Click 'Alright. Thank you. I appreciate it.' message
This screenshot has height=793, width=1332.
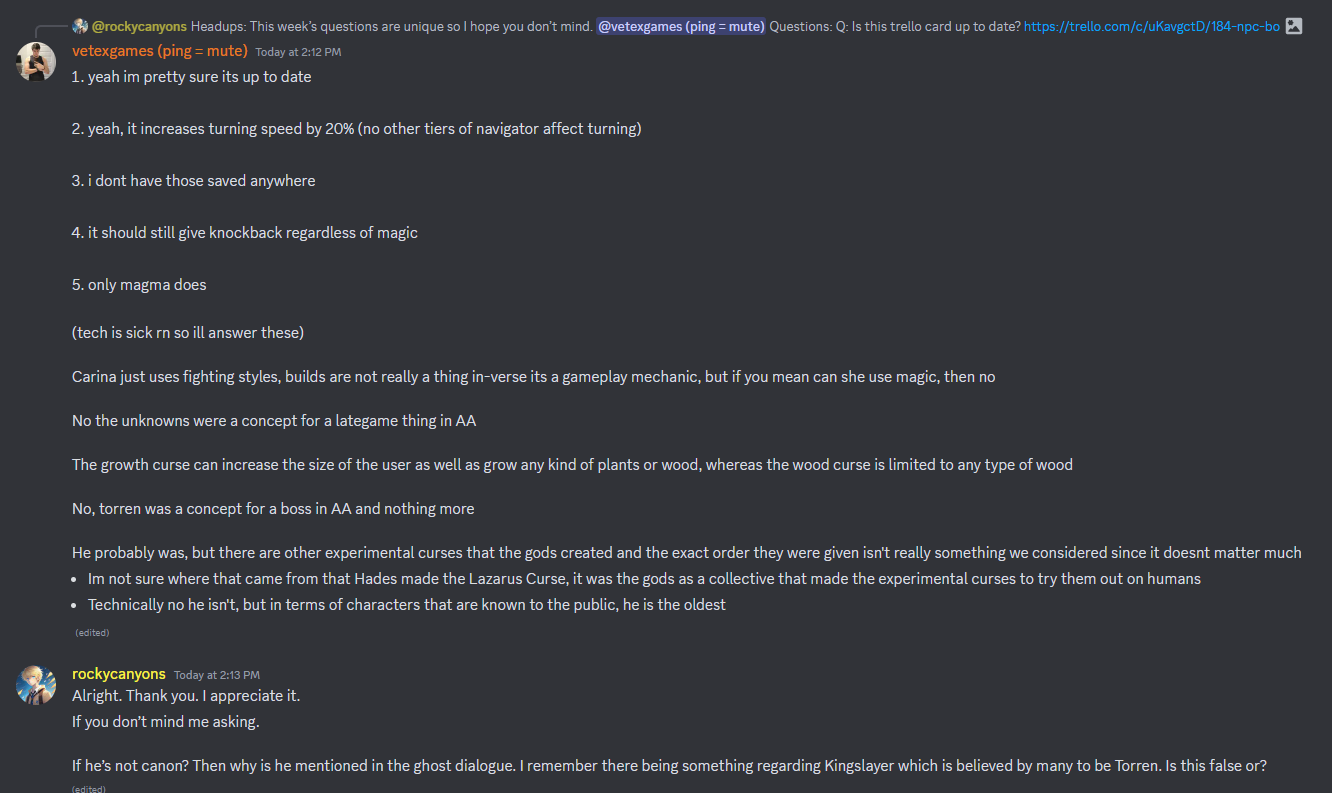(186, 696)
